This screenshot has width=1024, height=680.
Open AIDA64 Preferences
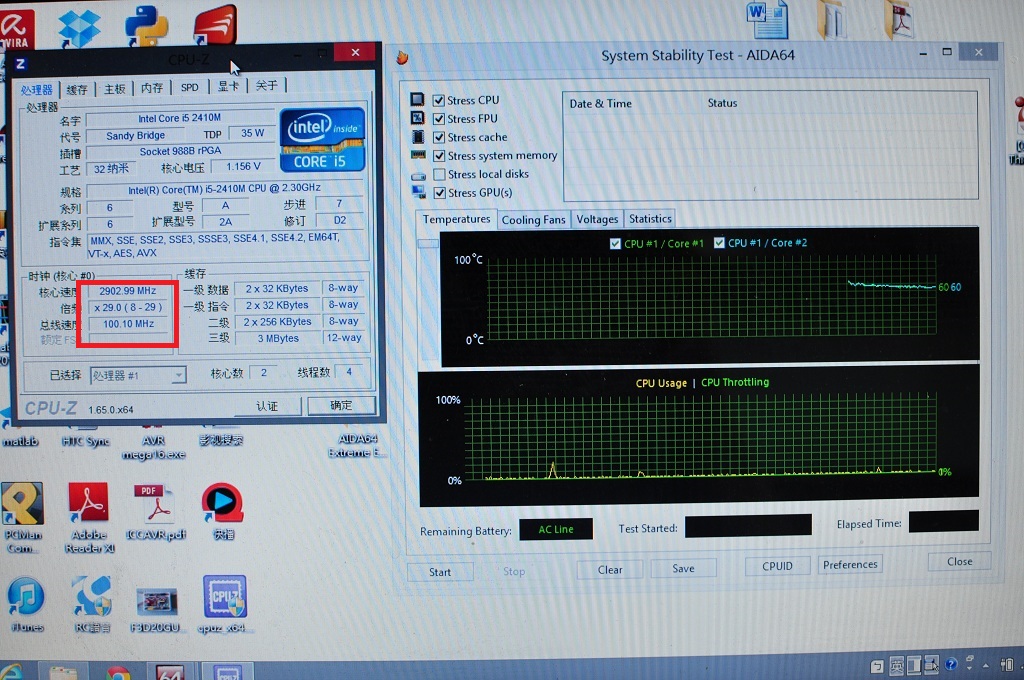[850, 564]
